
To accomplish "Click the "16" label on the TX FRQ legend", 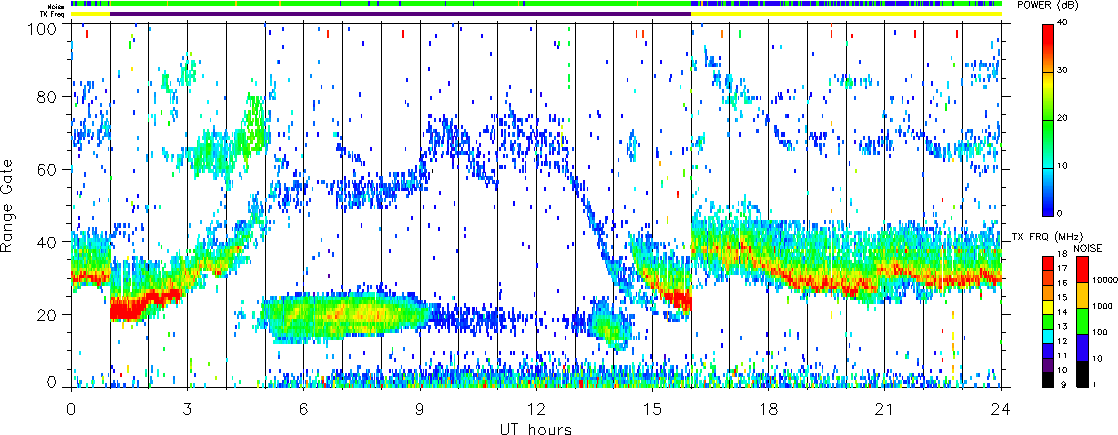I will (x=1062, y=283).
